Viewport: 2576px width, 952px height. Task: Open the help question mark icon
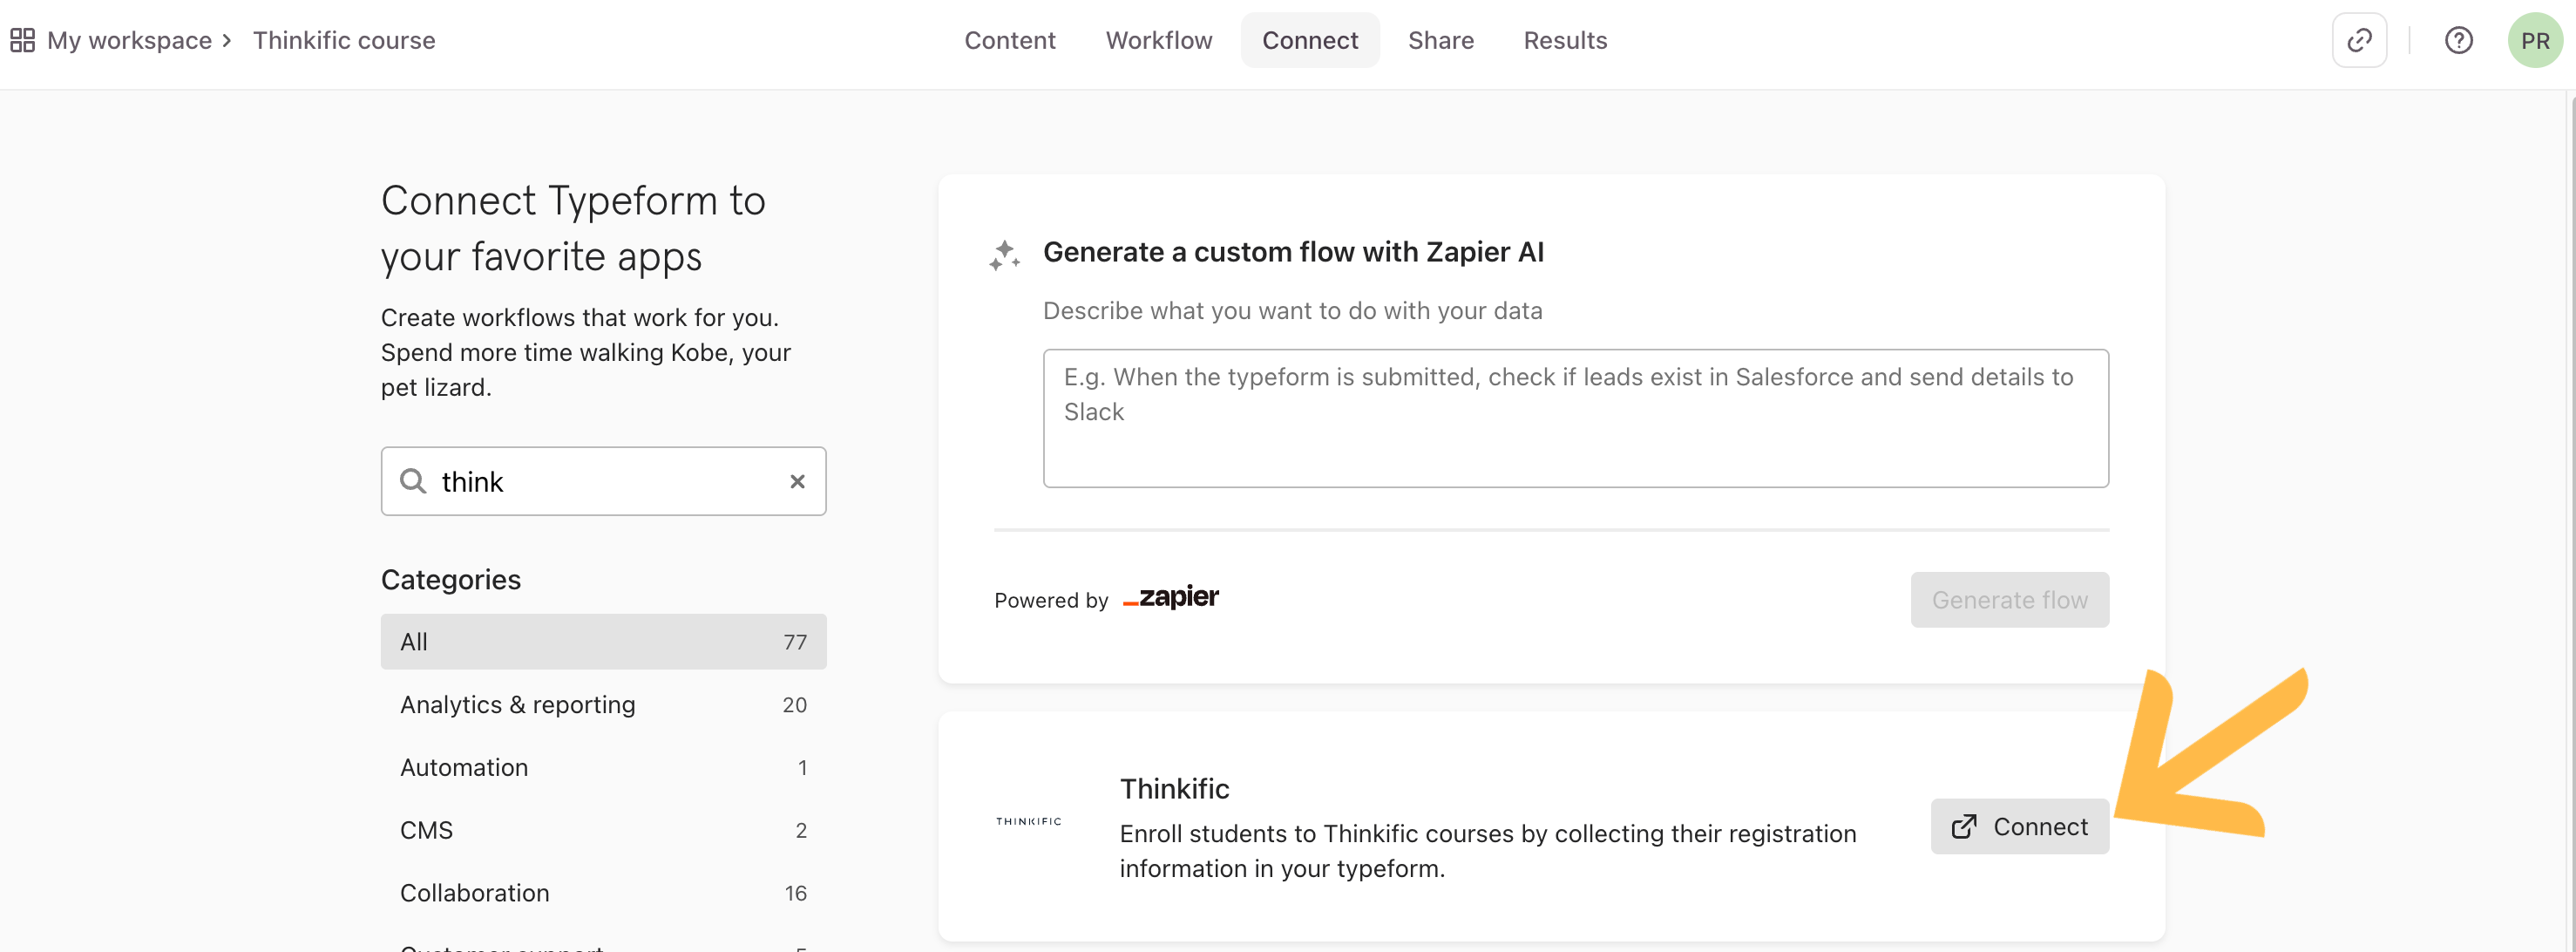pyautogui.click(x=2458, y=40)
